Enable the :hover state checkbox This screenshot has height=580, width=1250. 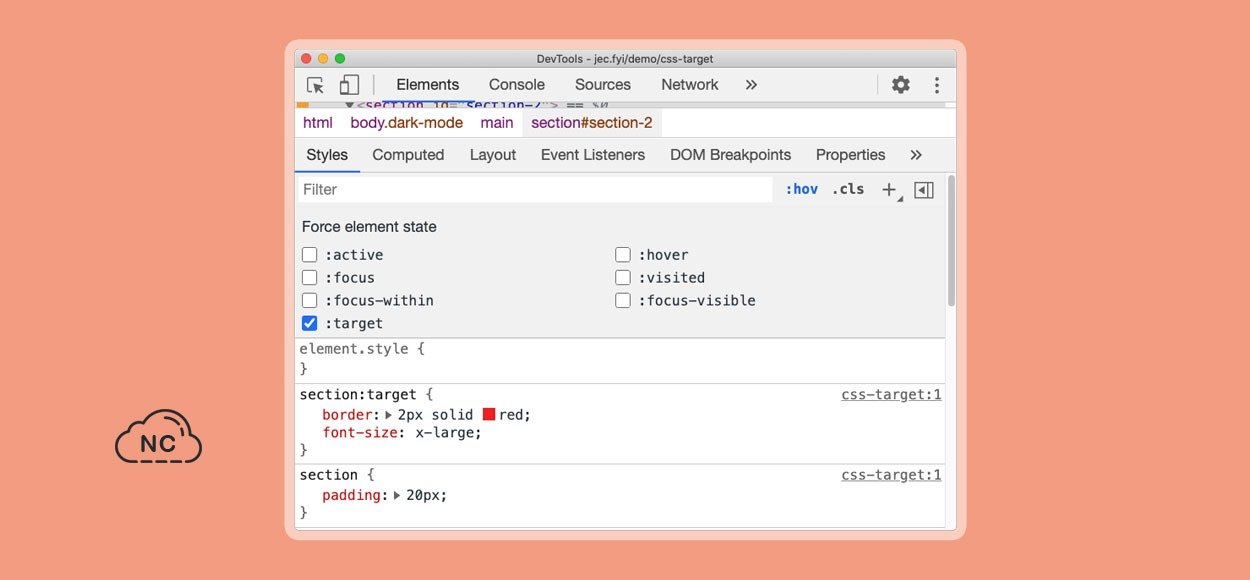pyautogui.click(x=623, y=255)
